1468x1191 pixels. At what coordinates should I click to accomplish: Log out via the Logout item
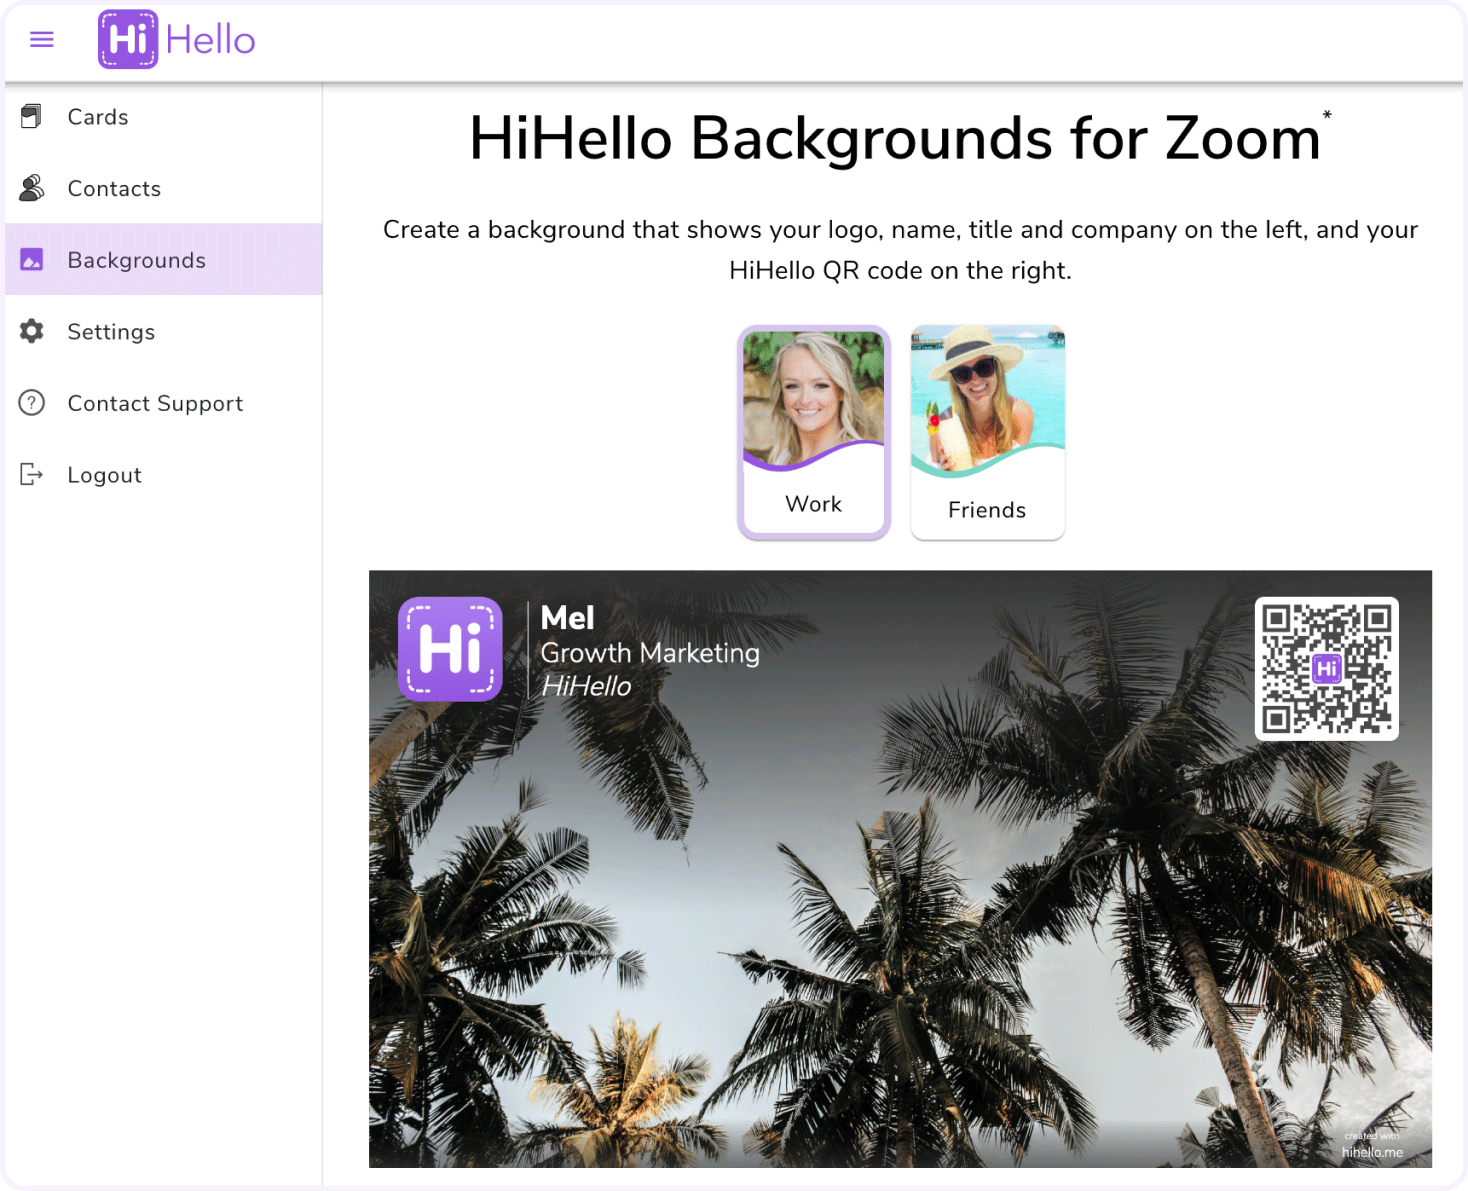click(164, 475)
